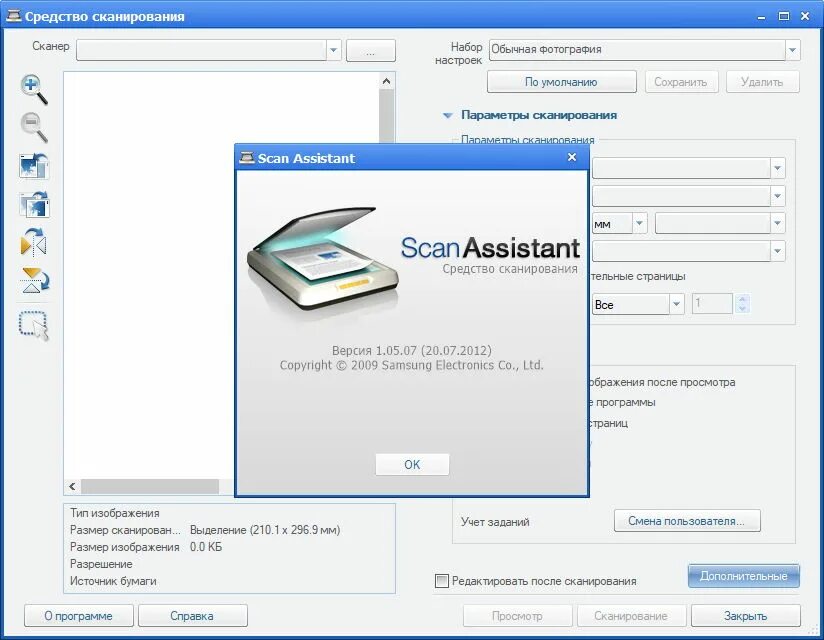Click the flip horizontal icon
Screen dimensions: 824x640
(34, 243)
